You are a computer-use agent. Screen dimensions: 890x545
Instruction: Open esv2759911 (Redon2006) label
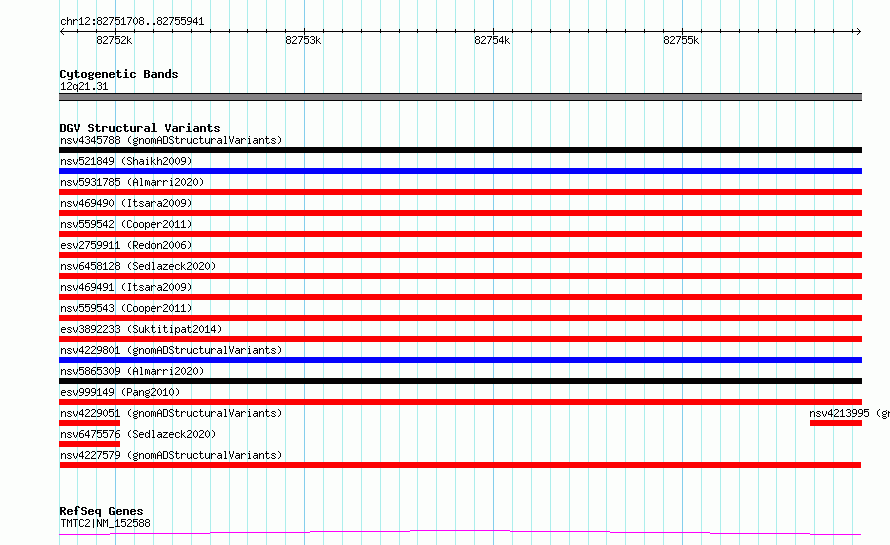point(126,245)
